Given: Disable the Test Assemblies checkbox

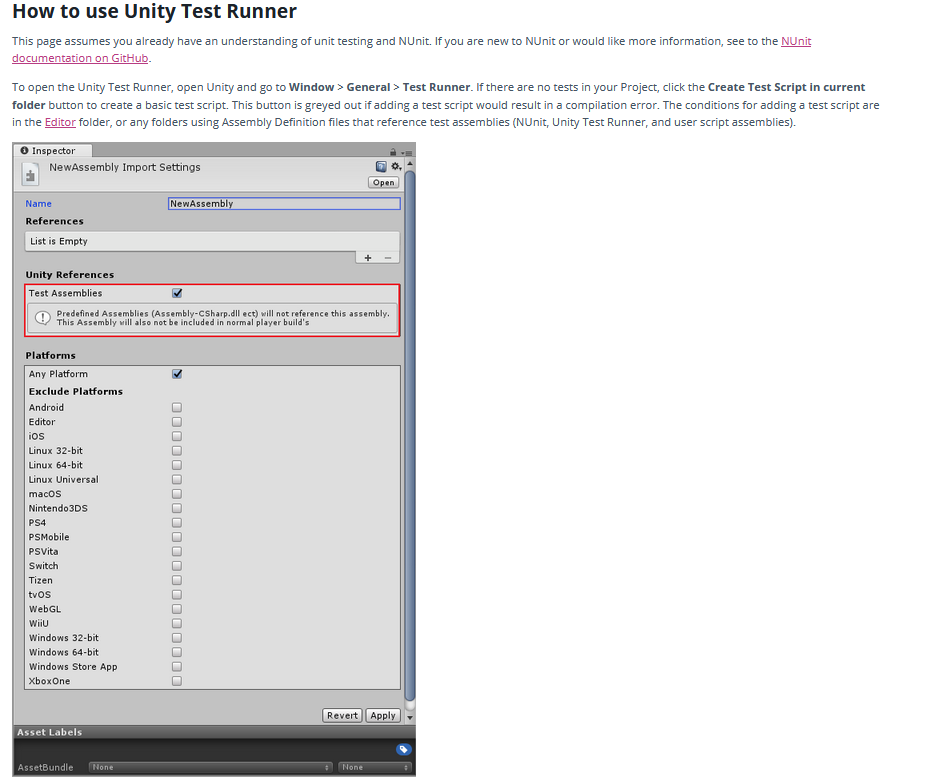Looking at the screenshot, I should (x=177, y=293).
